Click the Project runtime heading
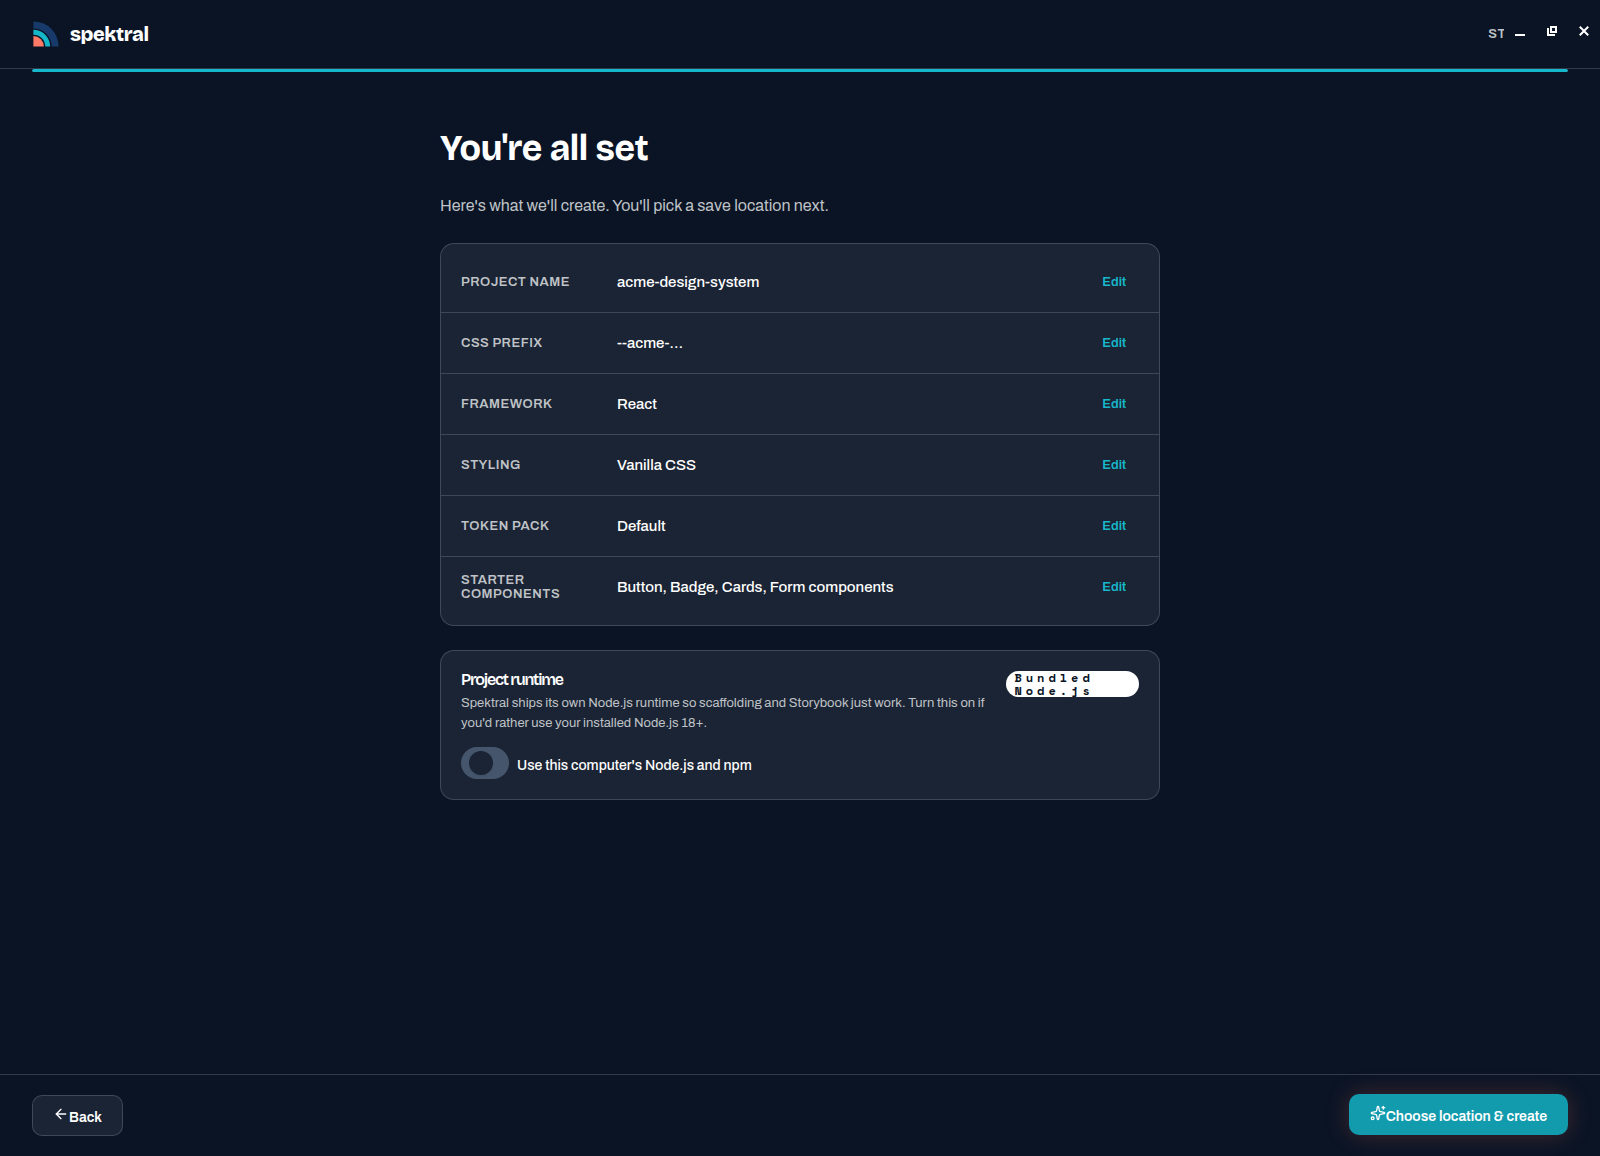The height and width of the screenshot is (1156, 1600). tap(512, 680)
